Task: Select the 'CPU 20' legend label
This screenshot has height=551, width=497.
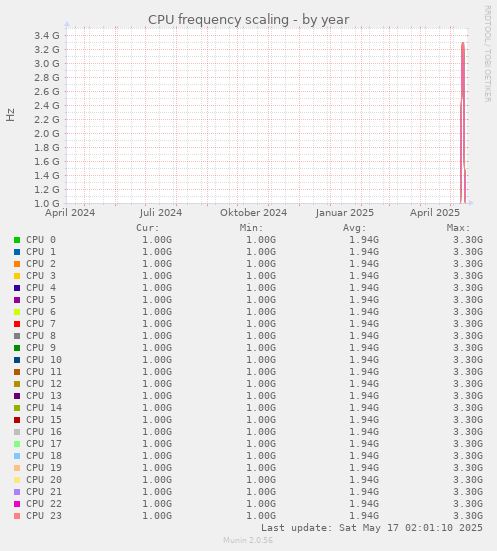Action: pyautogui.click(x=44, y=480)
